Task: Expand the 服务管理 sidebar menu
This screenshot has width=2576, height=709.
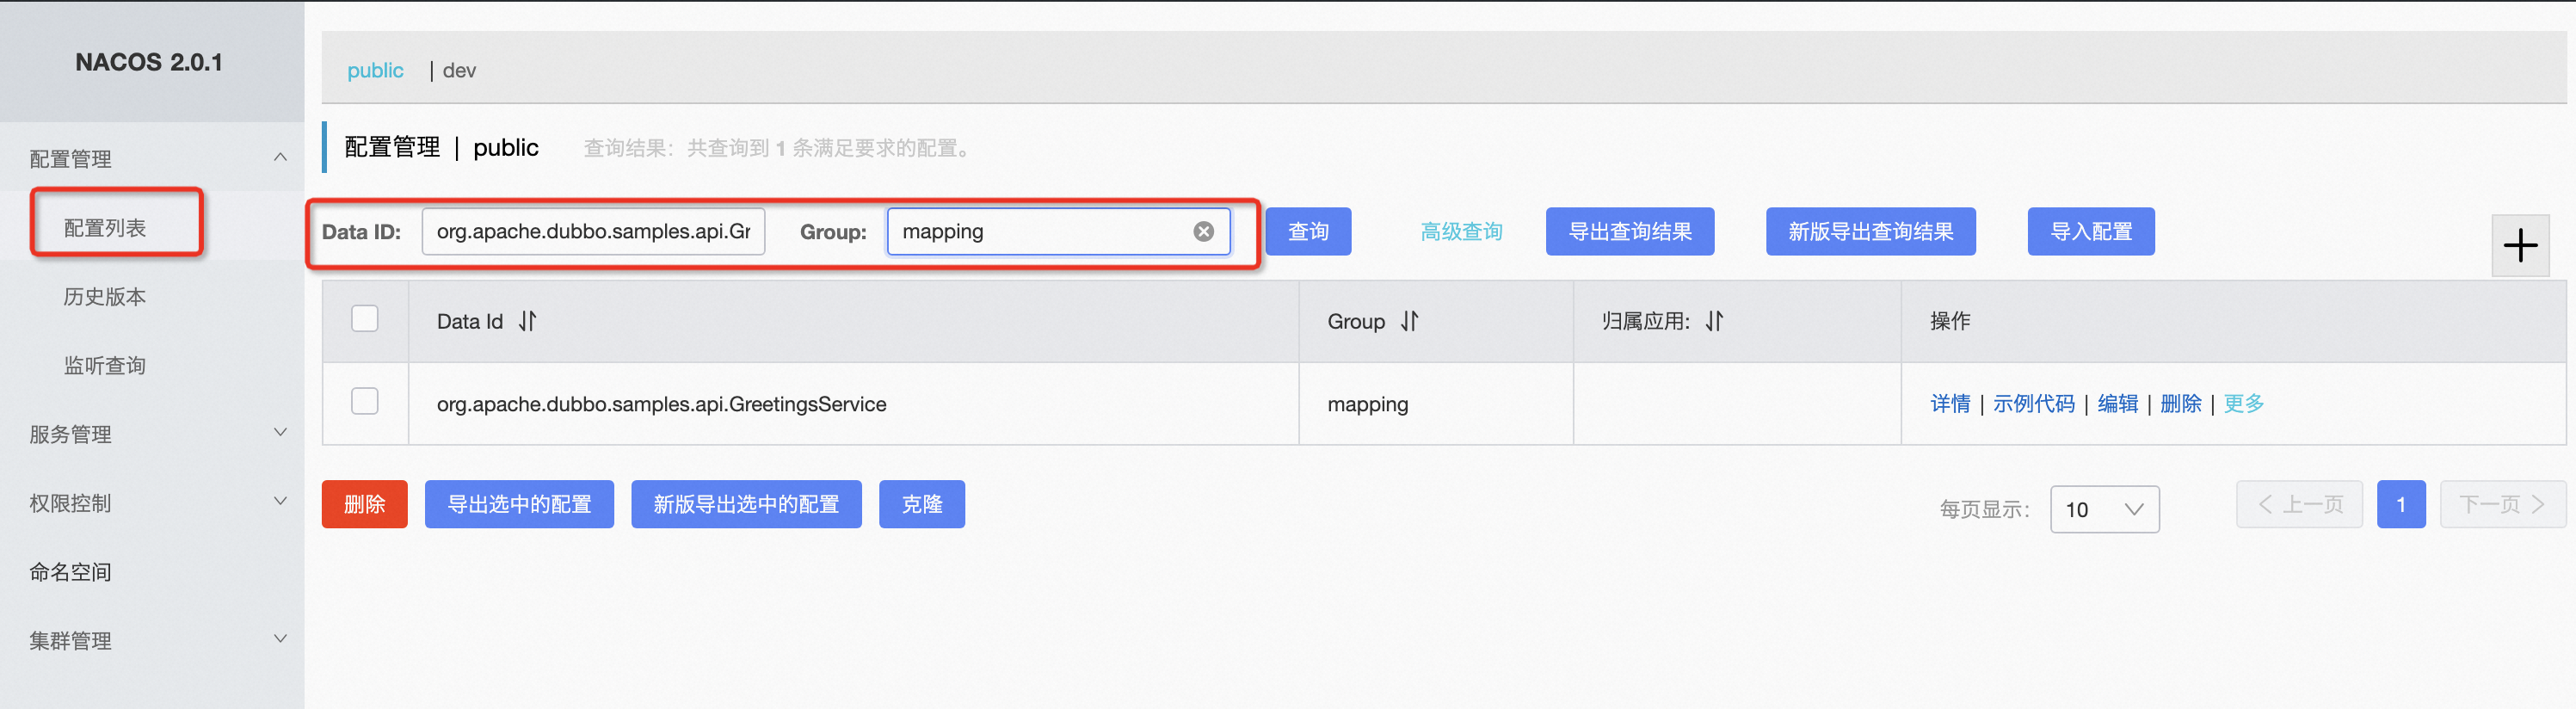Action: click(x=280, y=433)
